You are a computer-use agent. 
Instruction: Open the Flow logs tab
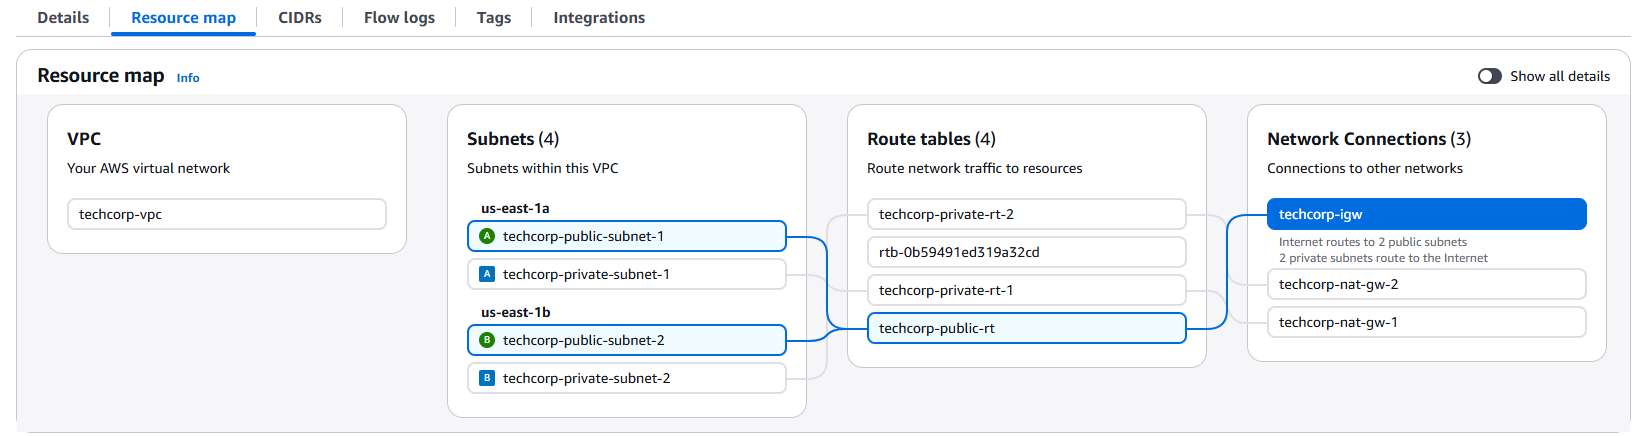[x=399, y=18]
